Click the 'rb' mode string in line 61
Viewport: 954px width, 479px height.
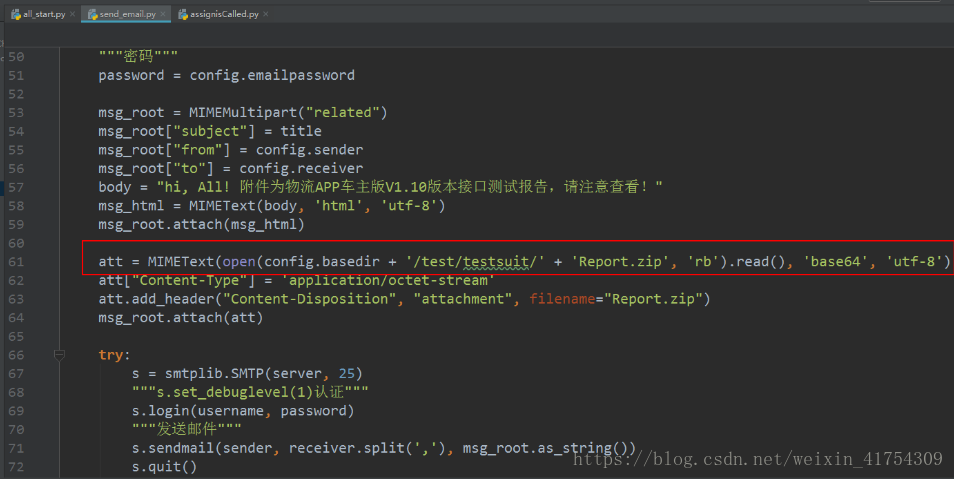(703, 262)
